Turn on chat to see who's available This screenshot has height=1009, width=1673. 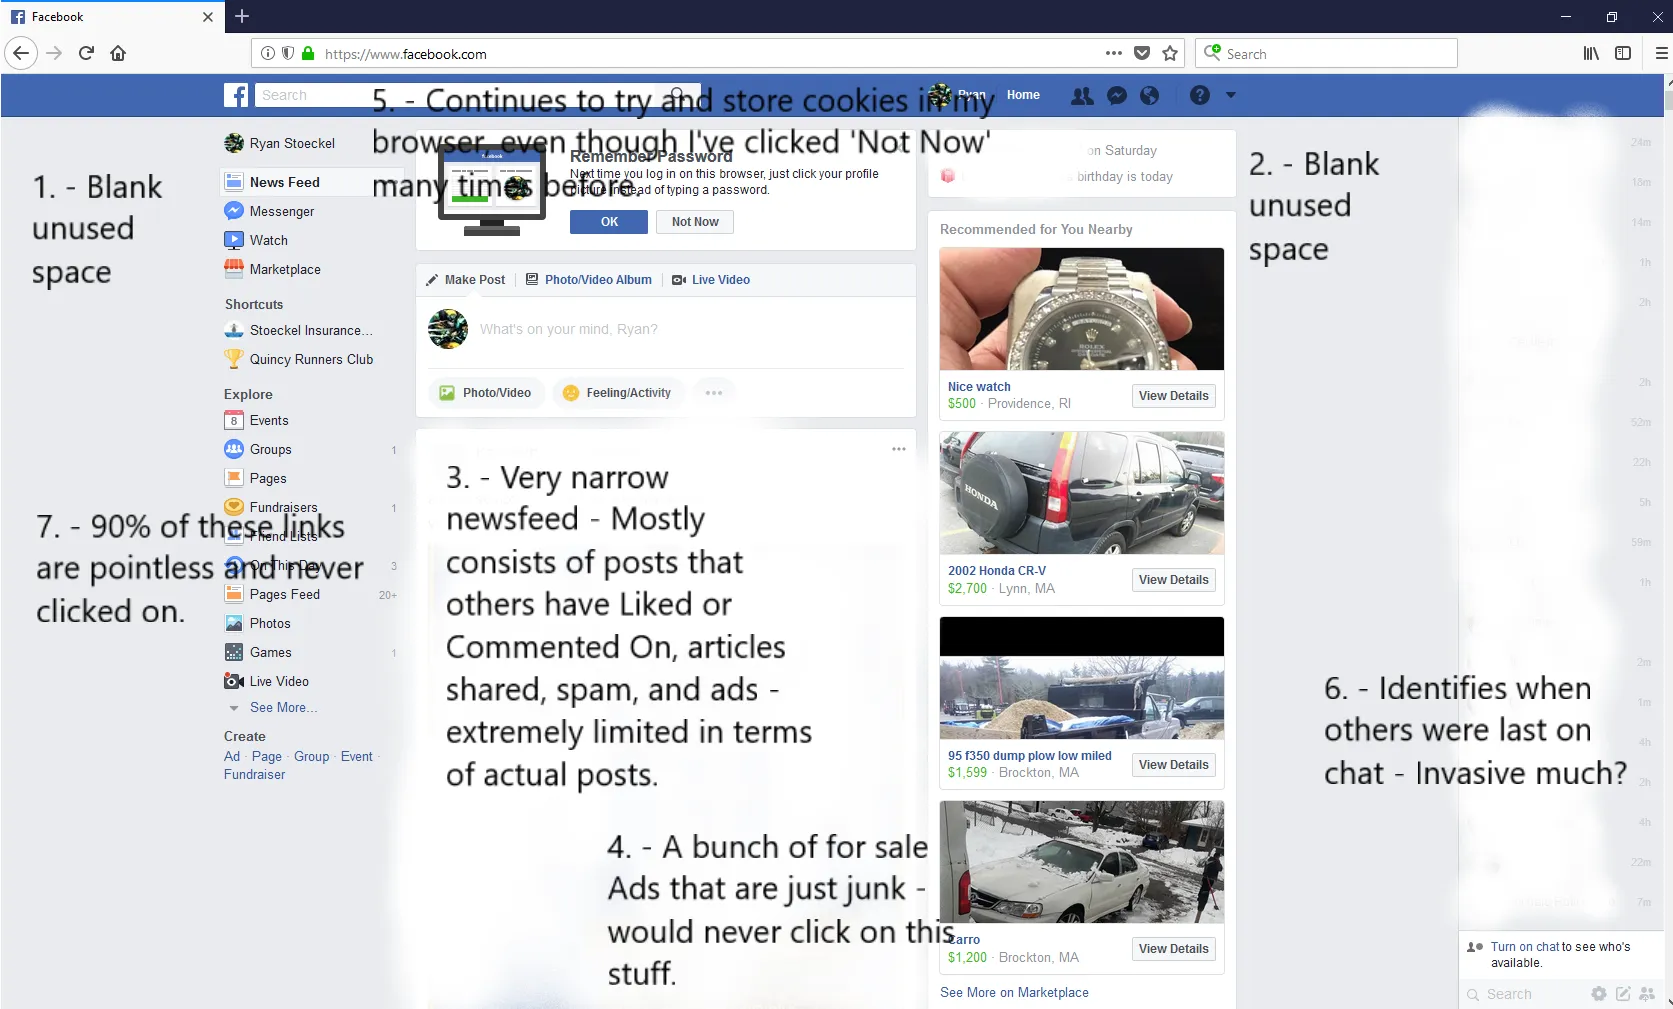(x=1524, y=947)
